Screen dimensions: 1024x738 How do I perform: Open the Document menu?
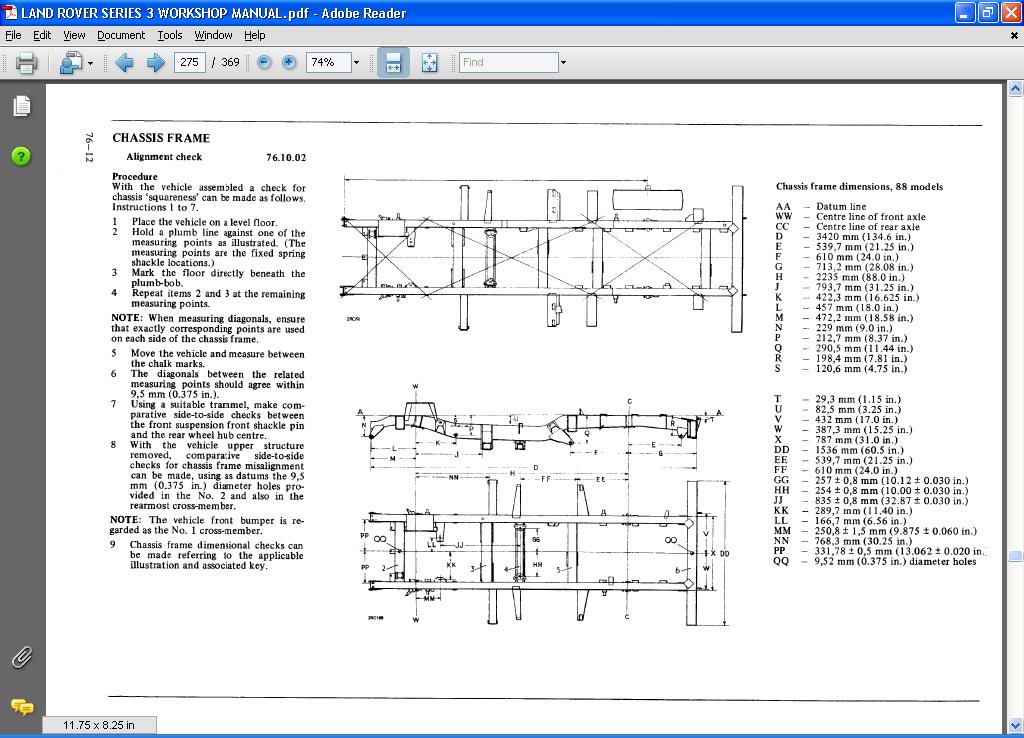pyautogui.click(x=121, y=35)
